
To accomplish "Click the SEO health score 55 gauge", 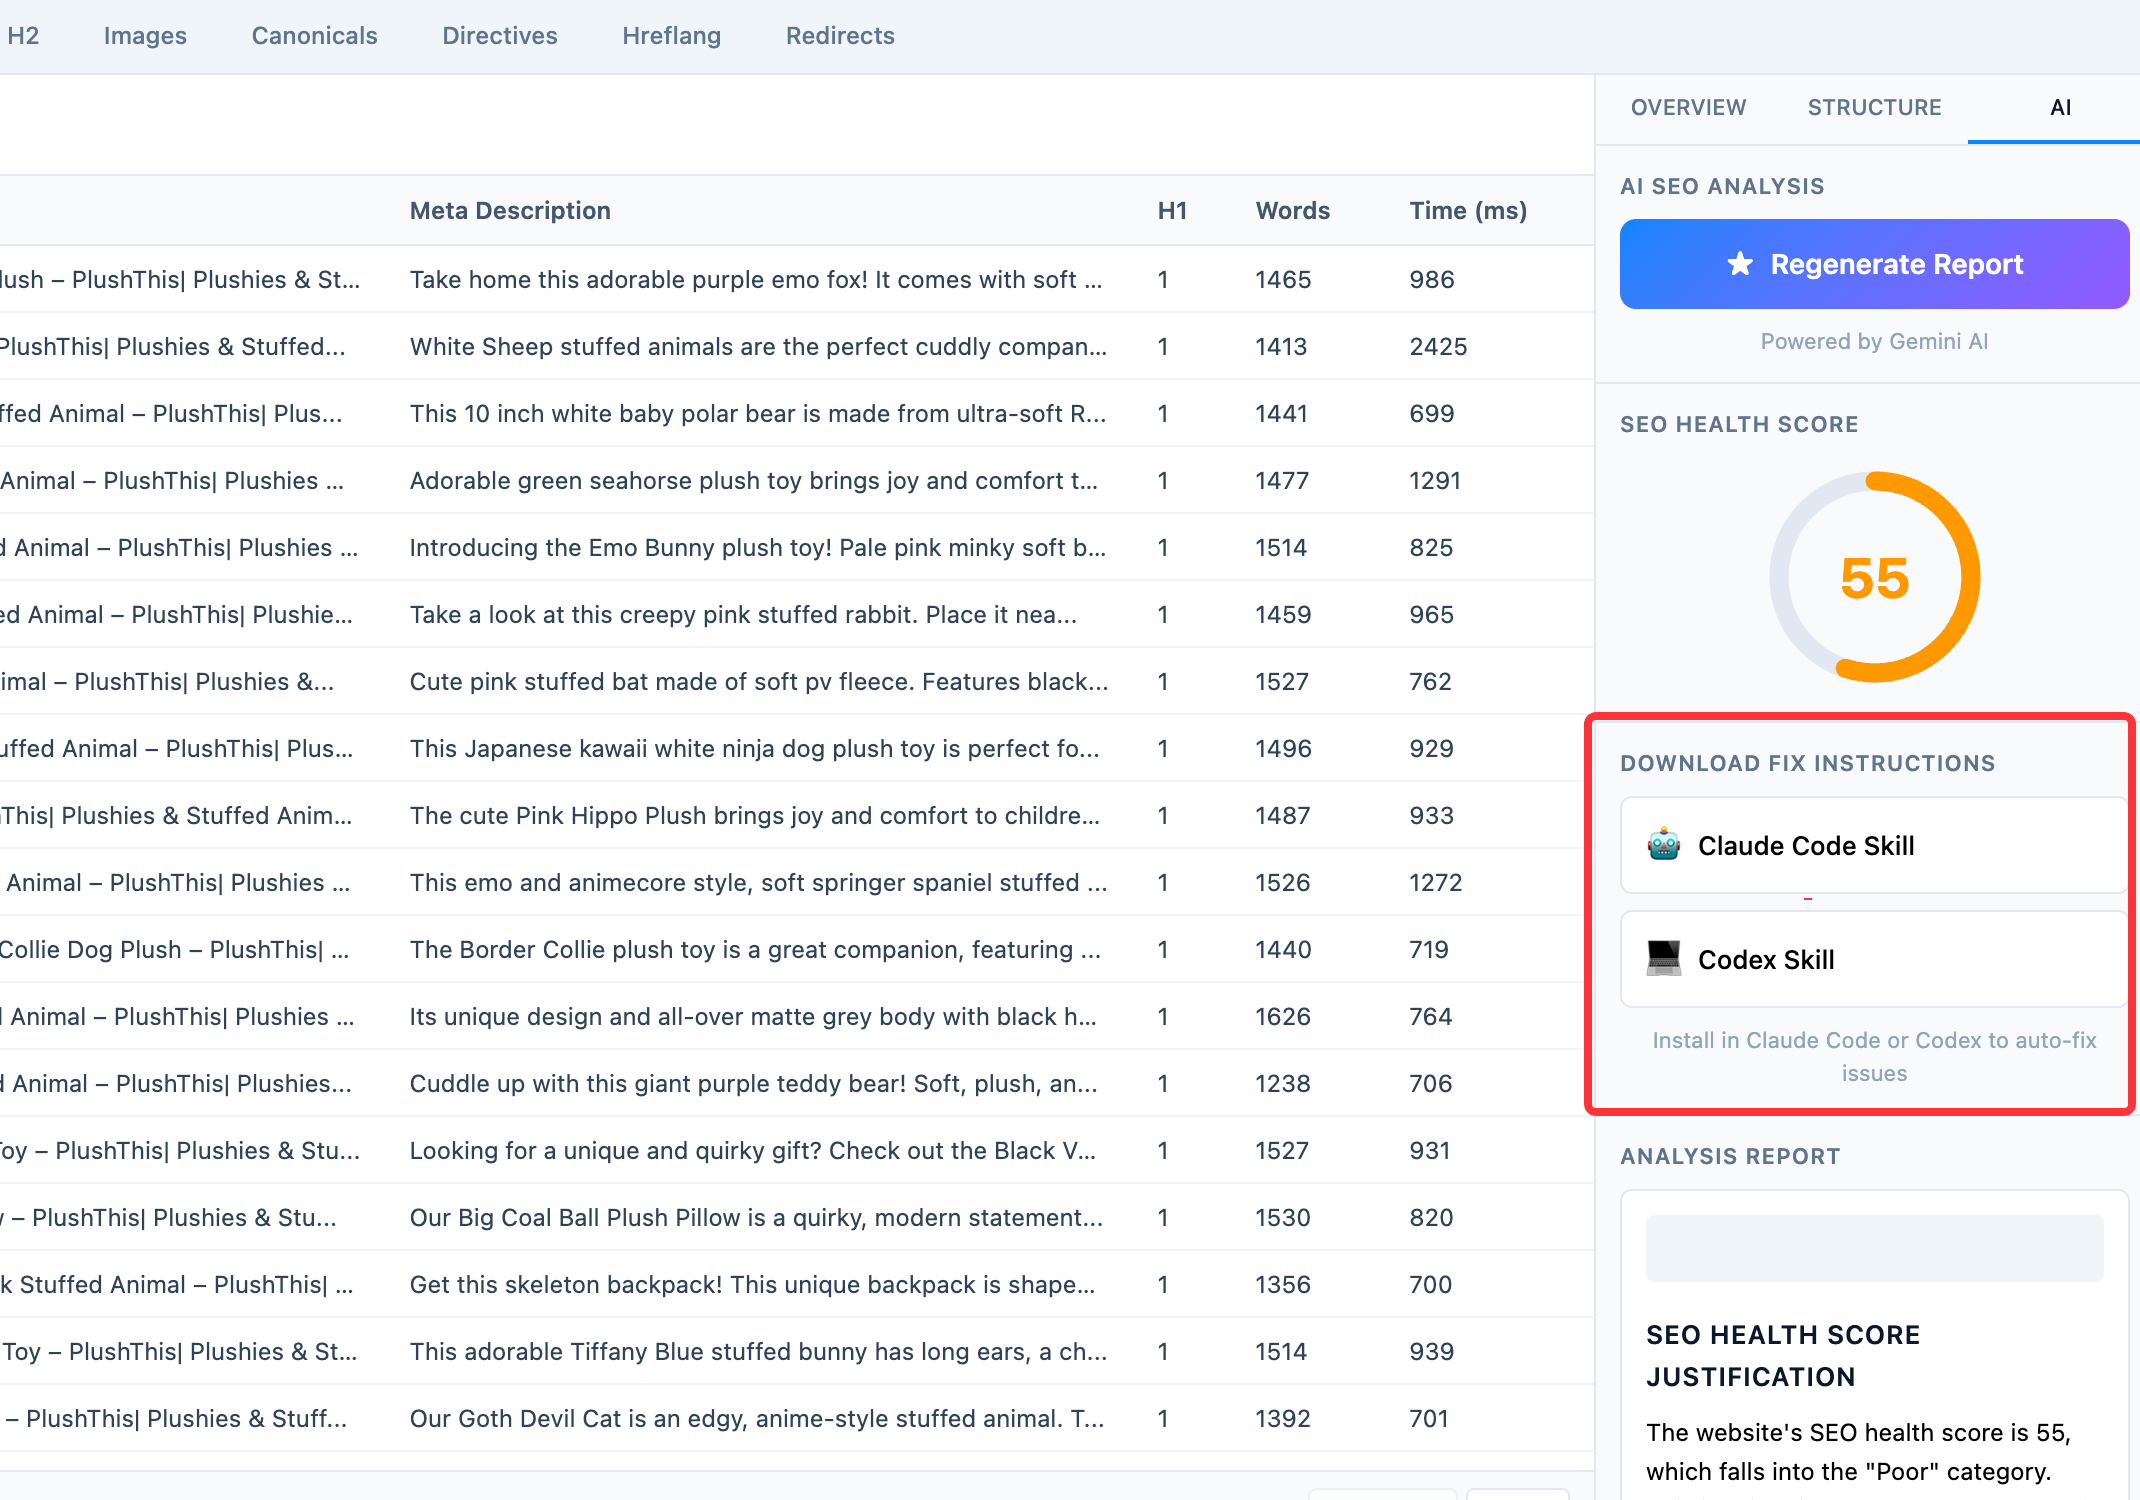I will click(x=1874, y=578).
